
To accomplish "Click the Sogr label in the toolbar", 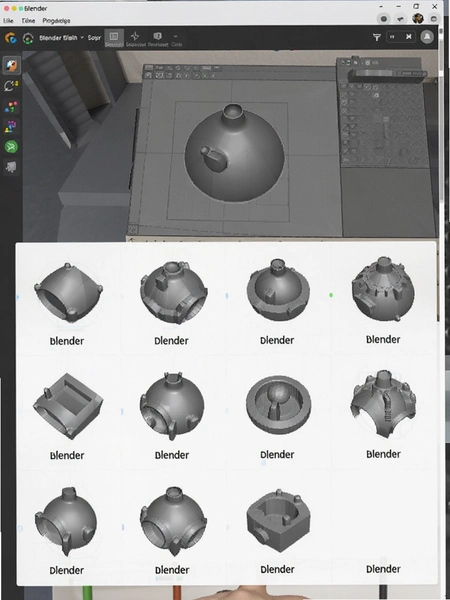I will tap(94, 38).
